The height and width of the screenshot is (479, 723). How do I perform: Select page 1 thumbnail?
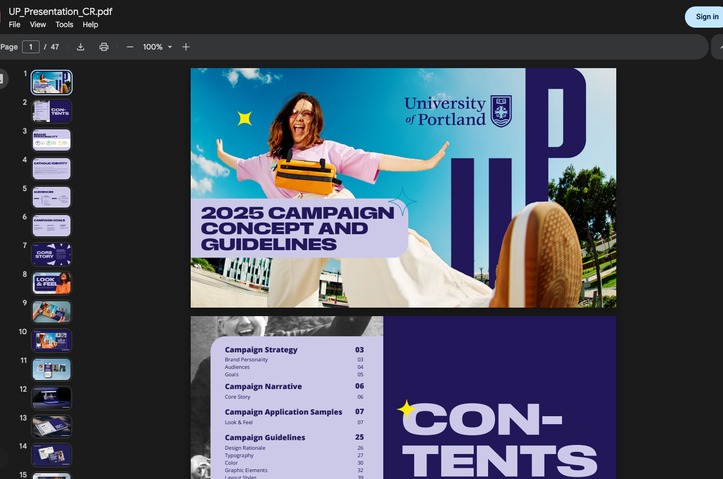point(52,83)
